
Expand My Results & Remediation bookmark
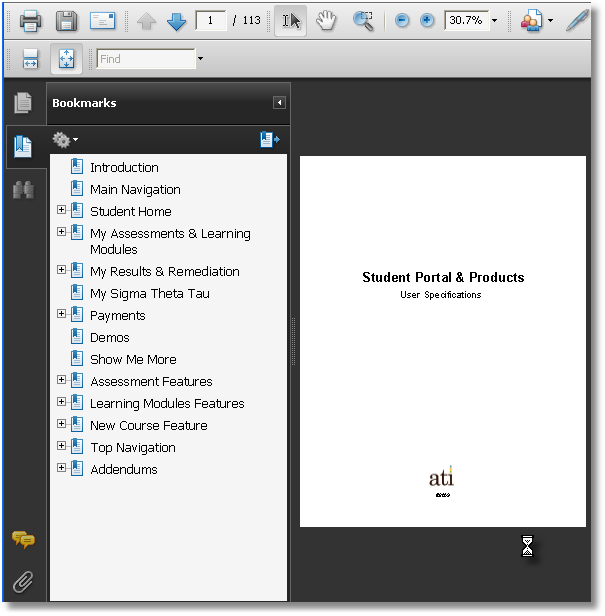click(61, 270)
